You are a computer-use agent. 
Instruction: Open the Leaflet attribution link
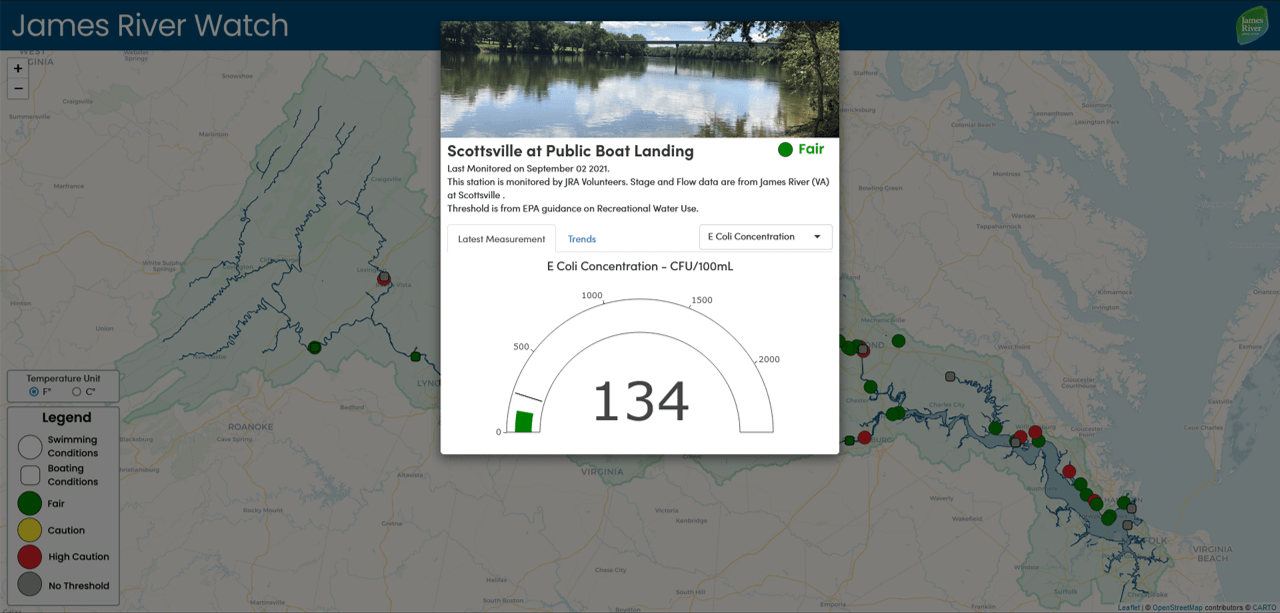(x=1128, y=608)
